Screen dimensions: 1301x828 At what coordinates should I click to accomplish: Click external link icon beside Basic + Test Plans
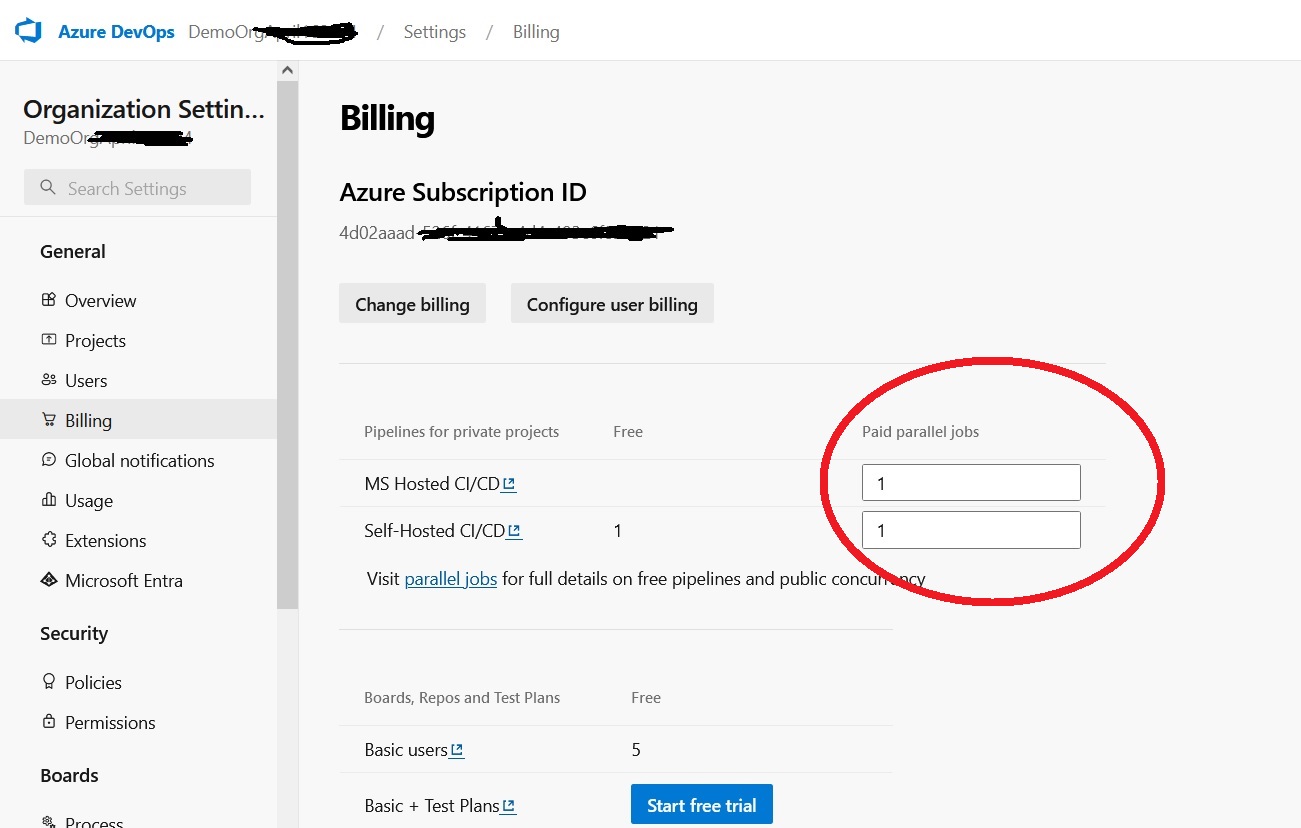(x=509, y=806)
